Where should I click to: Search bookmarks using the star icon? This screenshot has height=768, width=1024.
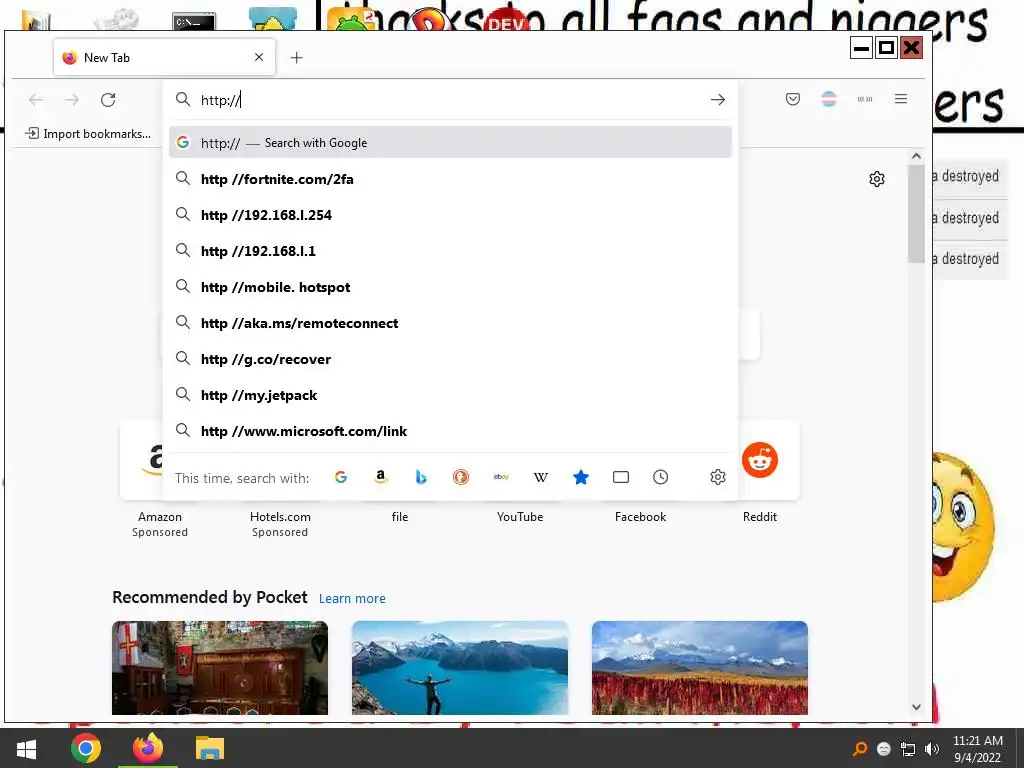click(581, 477)
